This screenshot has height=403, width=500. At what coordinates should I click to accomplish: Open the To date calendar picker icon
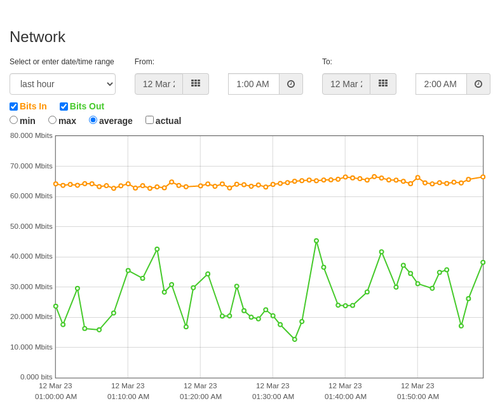pos(383,84)
